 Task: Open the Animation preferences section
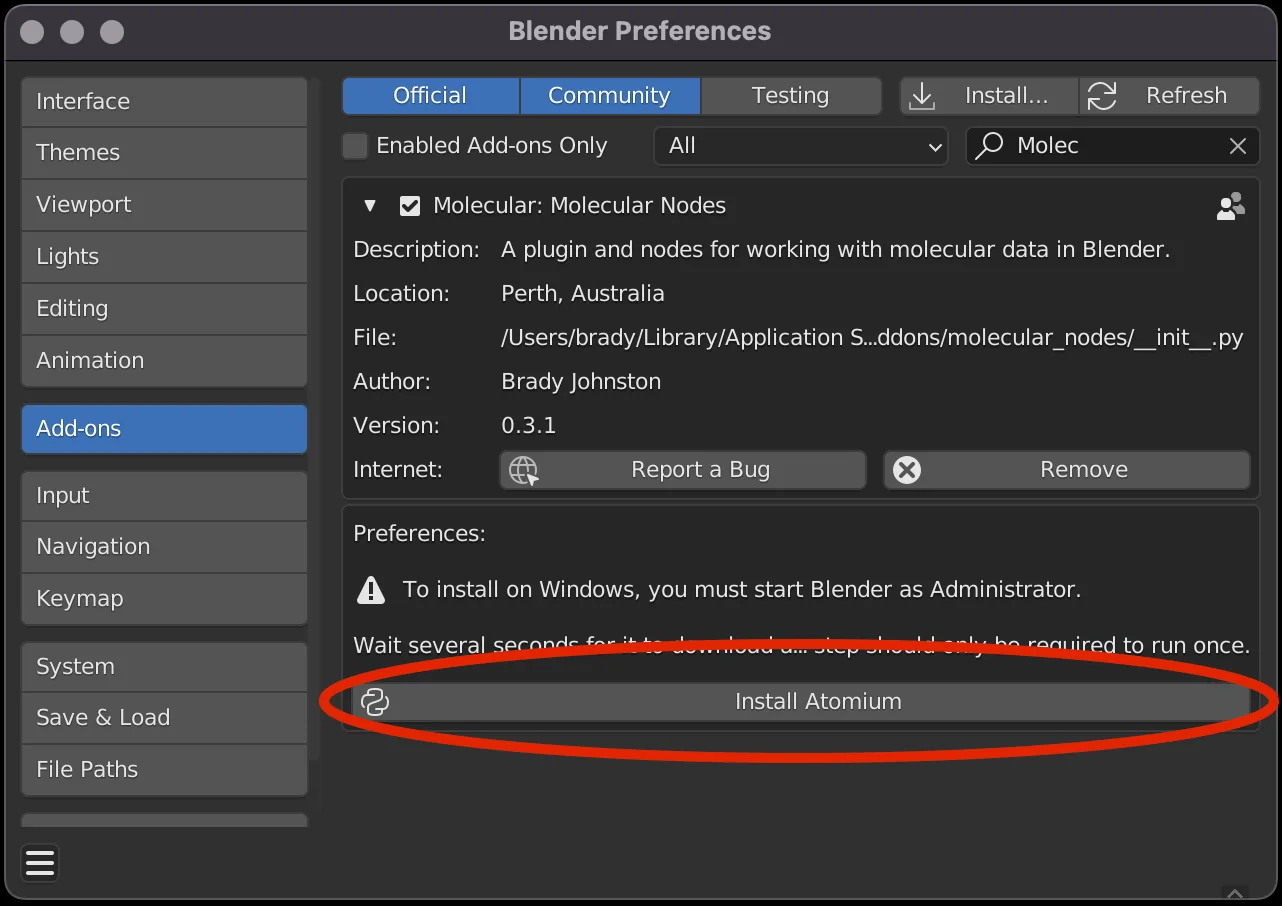tap(164, 361)
